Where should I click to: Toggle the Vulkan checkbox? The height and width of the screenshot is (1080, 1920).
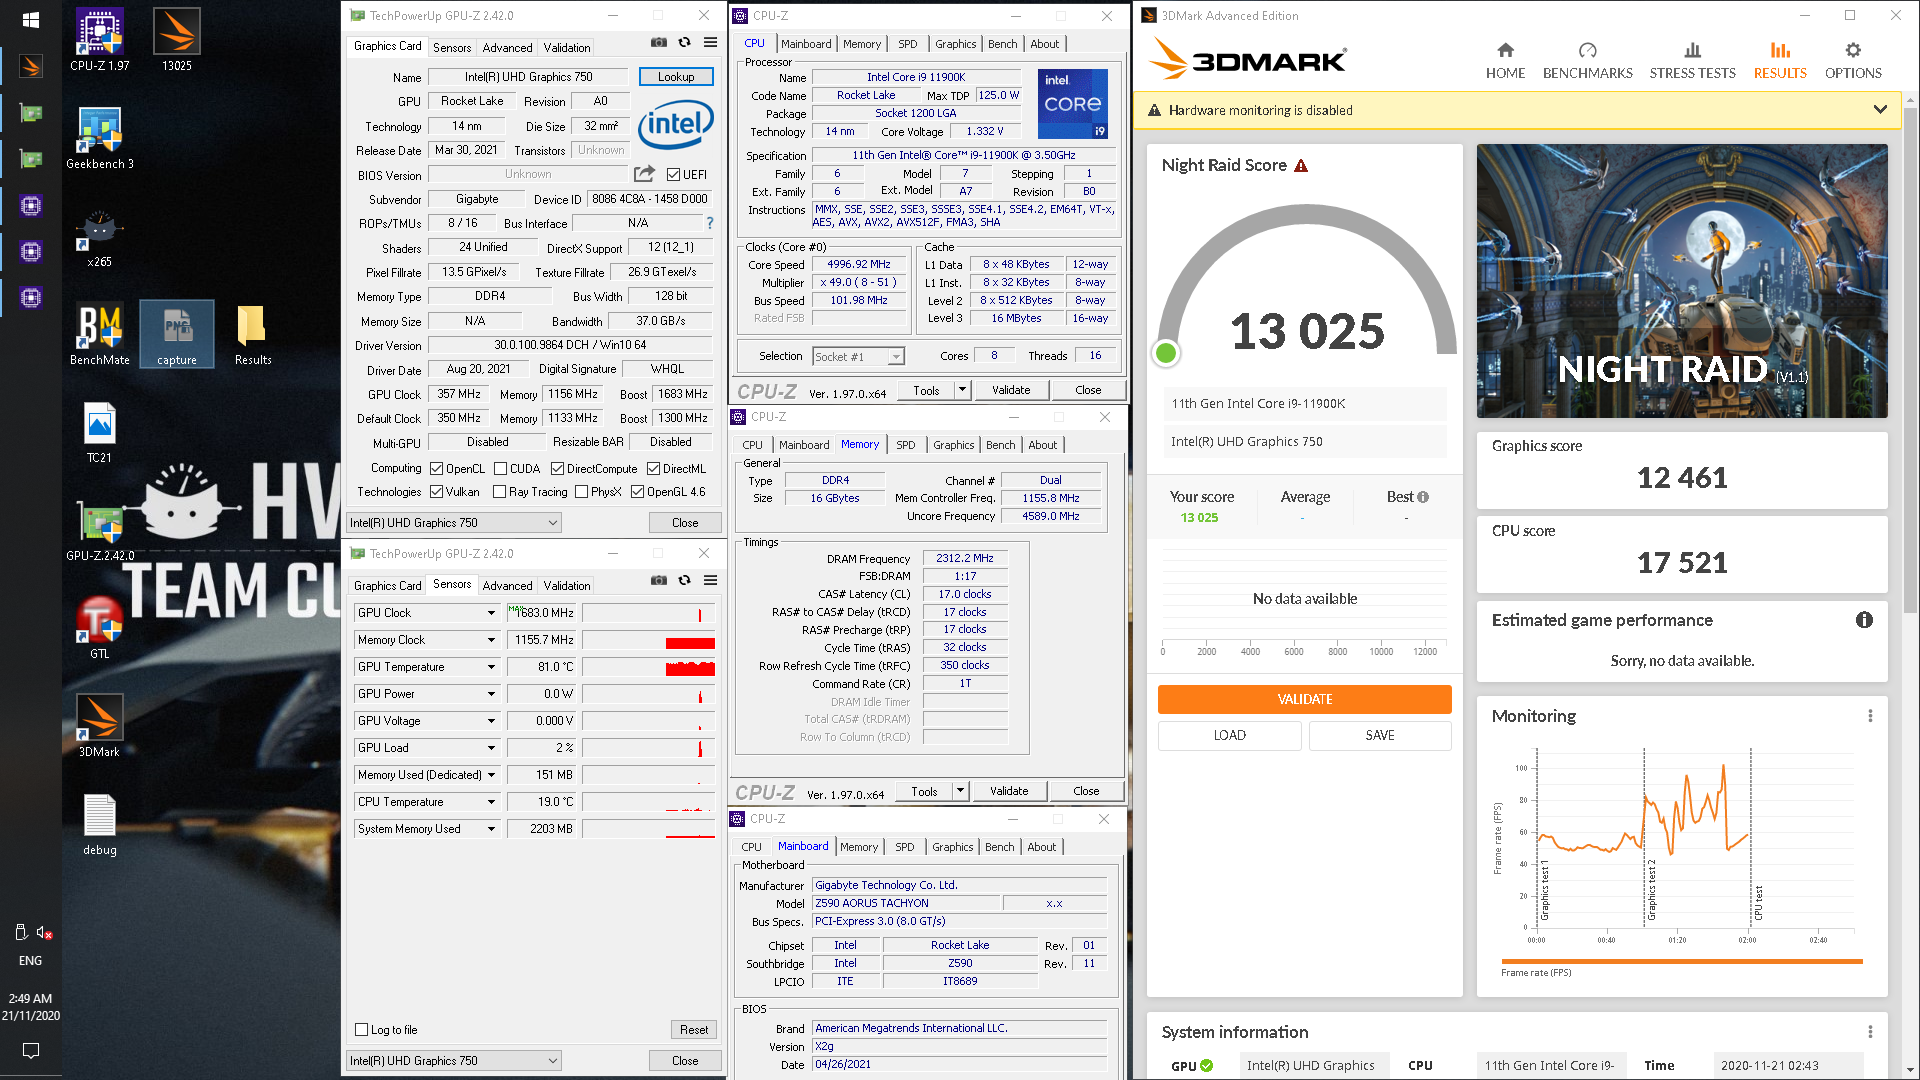click(436, 492)
